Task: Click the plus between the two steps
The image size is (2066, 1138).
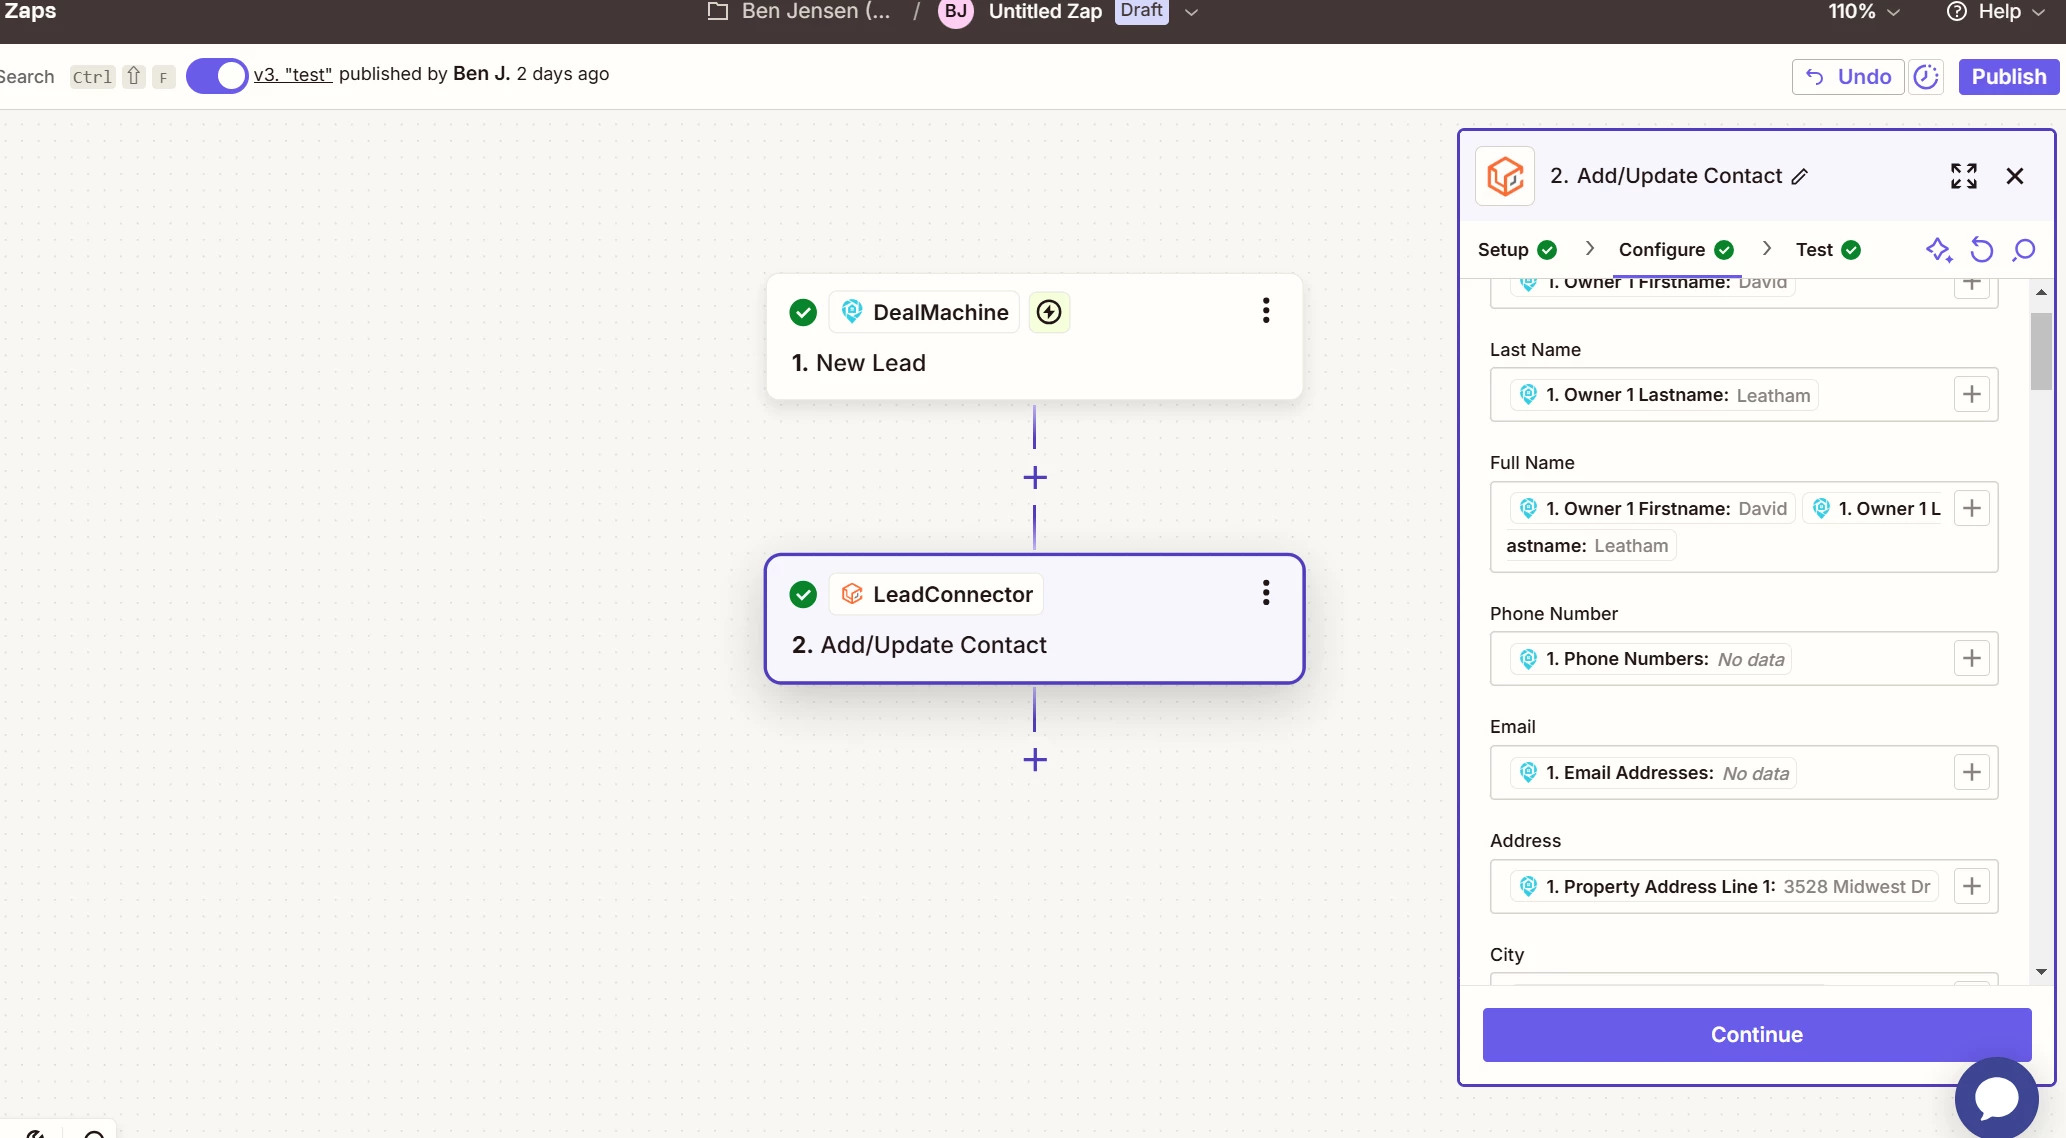Action: pyautogui.click(x=1035, y=478)
